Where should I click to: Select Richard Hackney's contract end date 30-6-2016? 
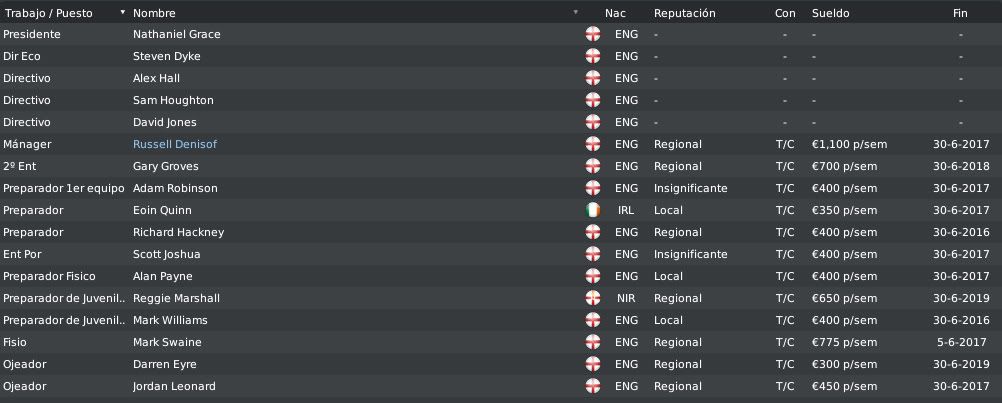point(961,232)
